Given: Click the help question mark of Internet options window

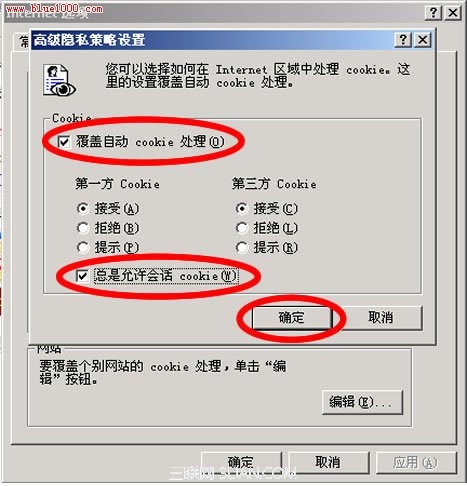Looking at the screenshot, I should (x=433, y=13).
